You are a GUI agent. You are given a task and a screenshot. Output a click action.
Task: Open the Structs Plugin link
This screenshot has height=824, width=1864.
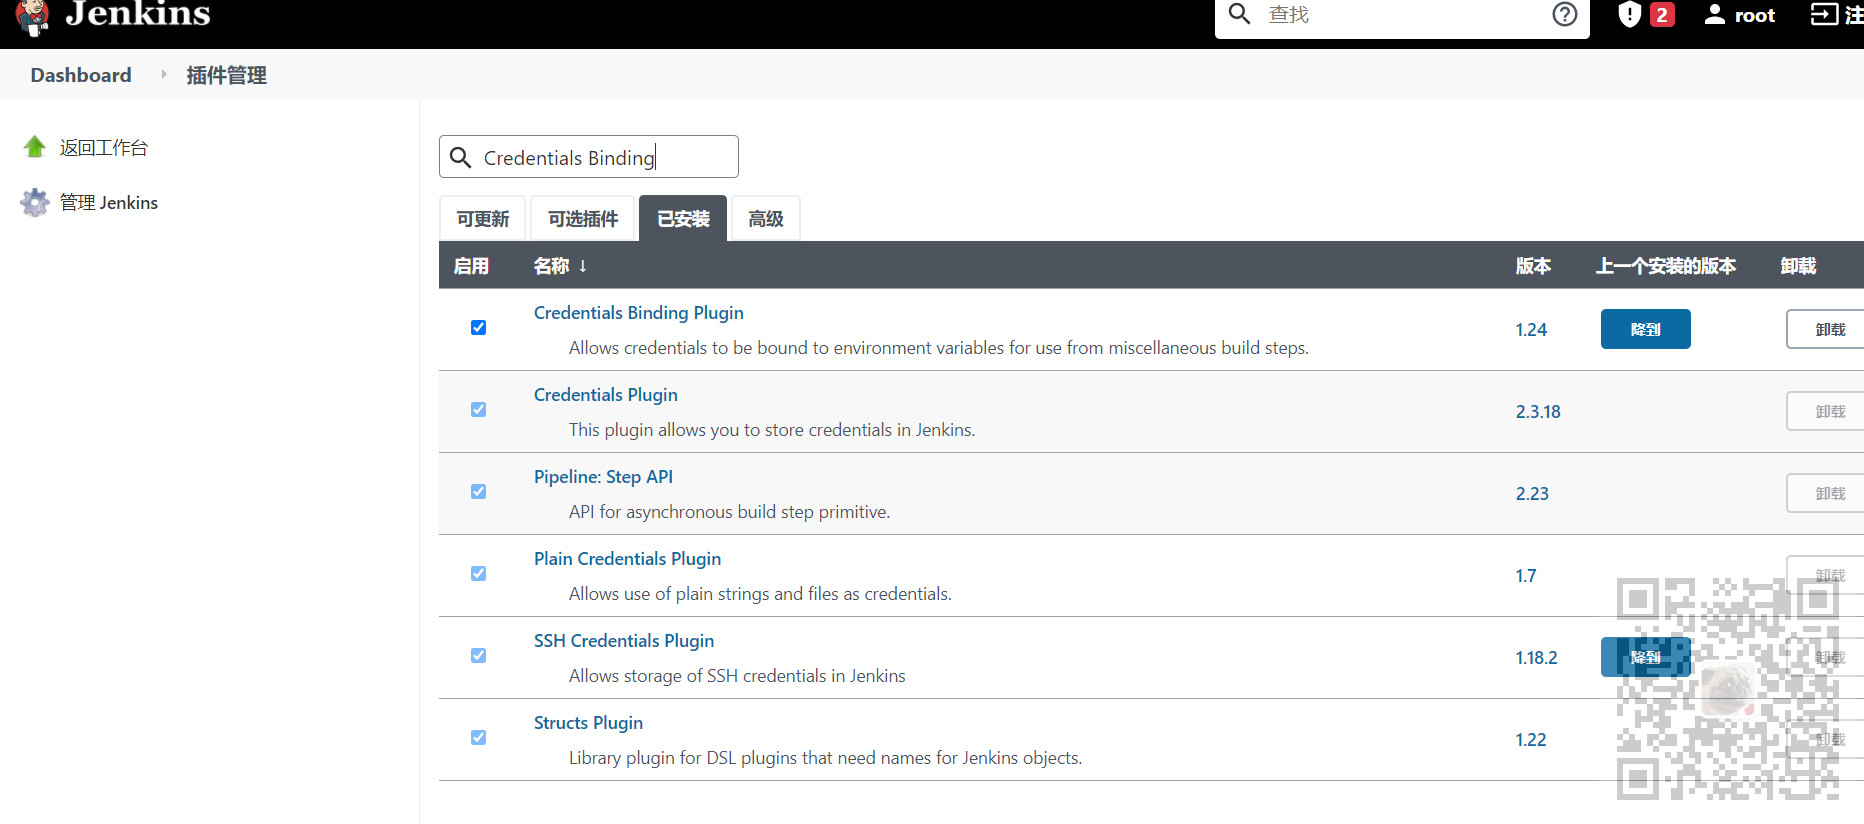pos(588,723)
